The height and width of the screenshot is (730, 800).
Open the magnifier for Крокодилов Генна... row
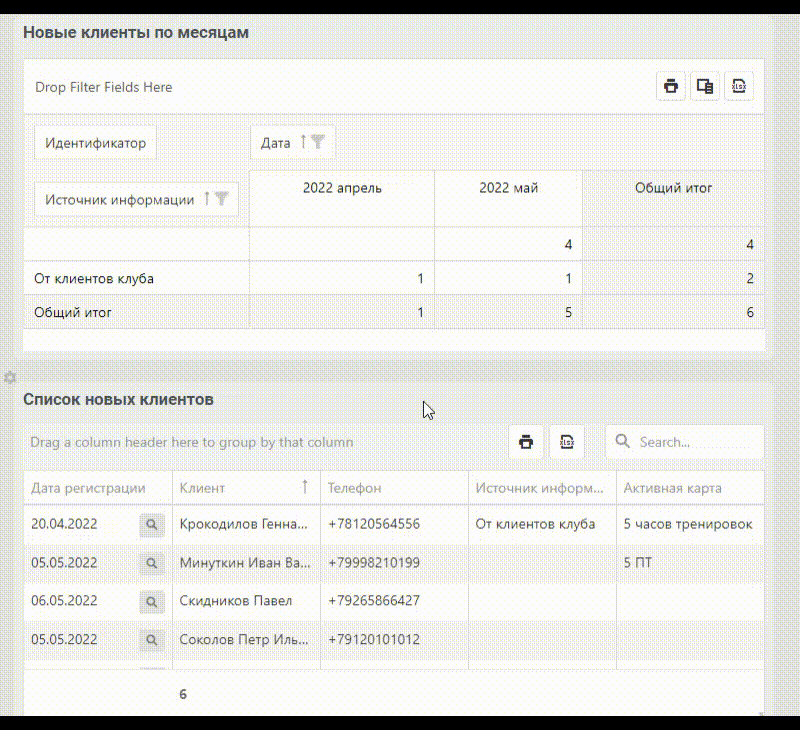pos(152,524)
